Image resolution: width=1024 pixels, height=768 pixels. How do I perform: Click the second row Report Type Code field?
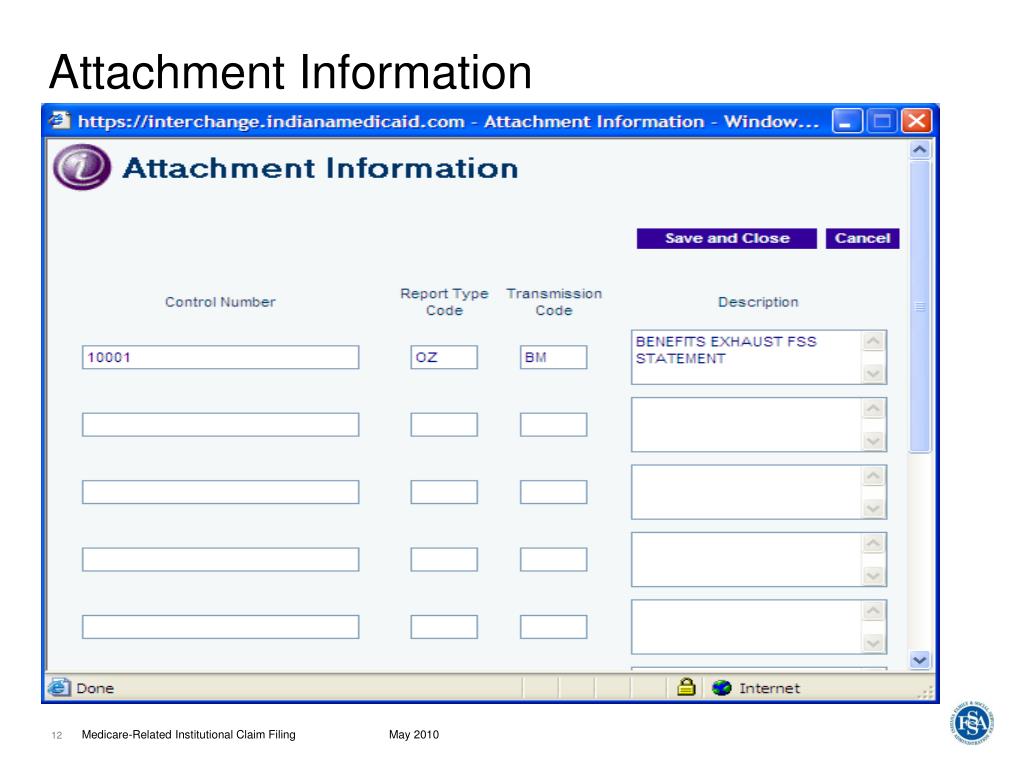444,424
